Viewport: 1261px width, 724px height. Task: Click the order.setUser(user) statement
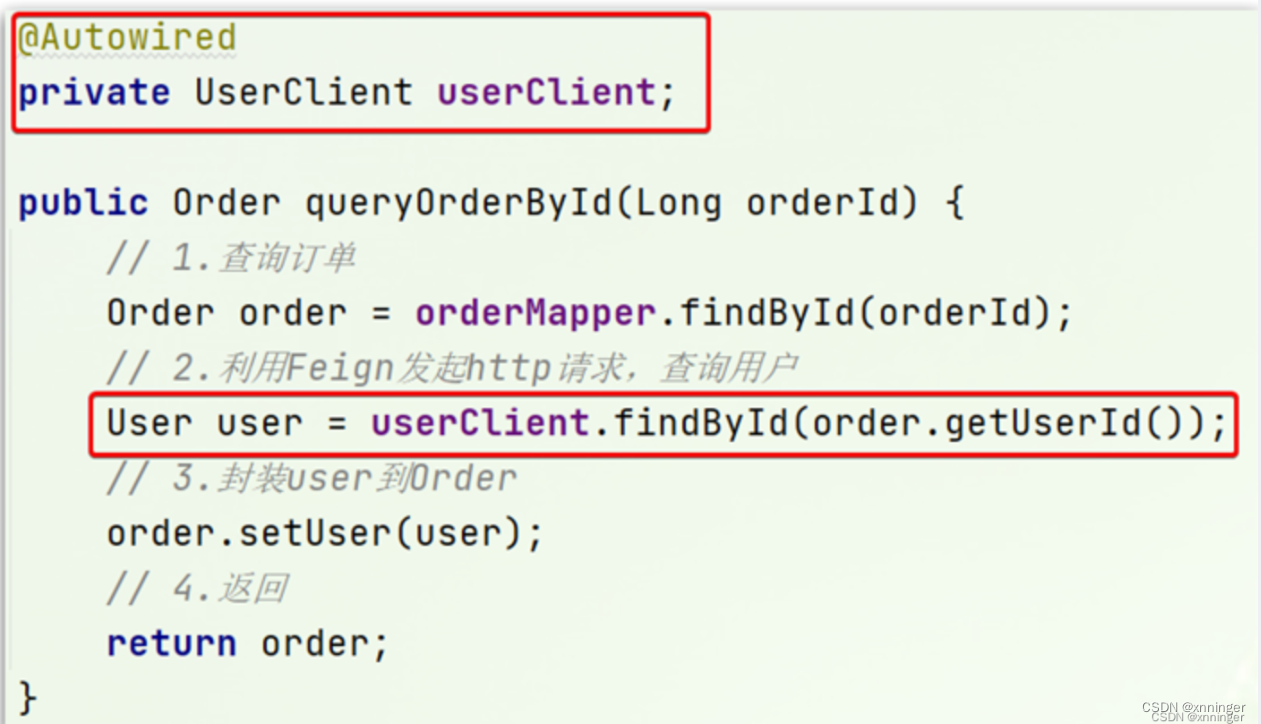point(325,533)
